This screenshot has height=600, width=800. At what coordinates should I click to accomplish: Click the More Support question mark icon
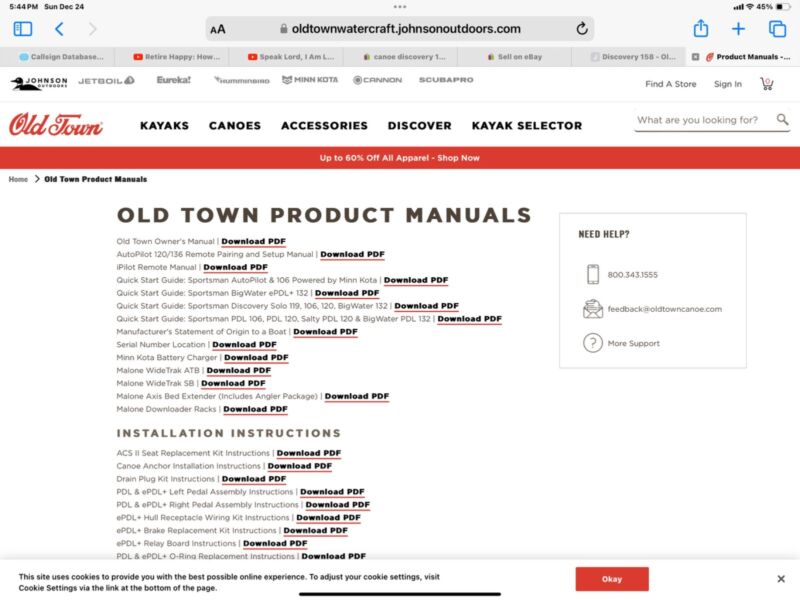[592, 343]
